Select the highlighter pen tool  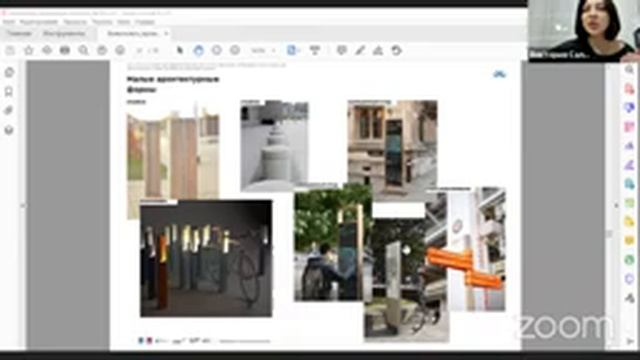tap(360, 51)
